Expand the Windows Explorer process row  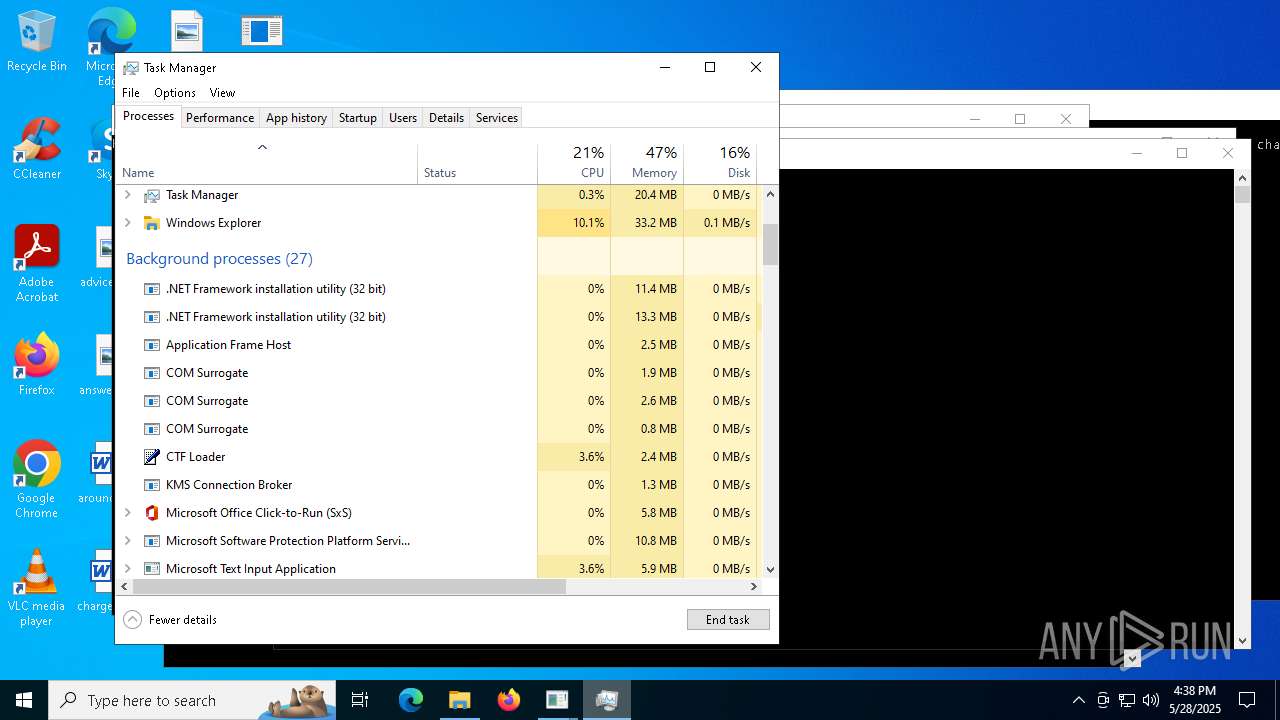coord(127,223)
